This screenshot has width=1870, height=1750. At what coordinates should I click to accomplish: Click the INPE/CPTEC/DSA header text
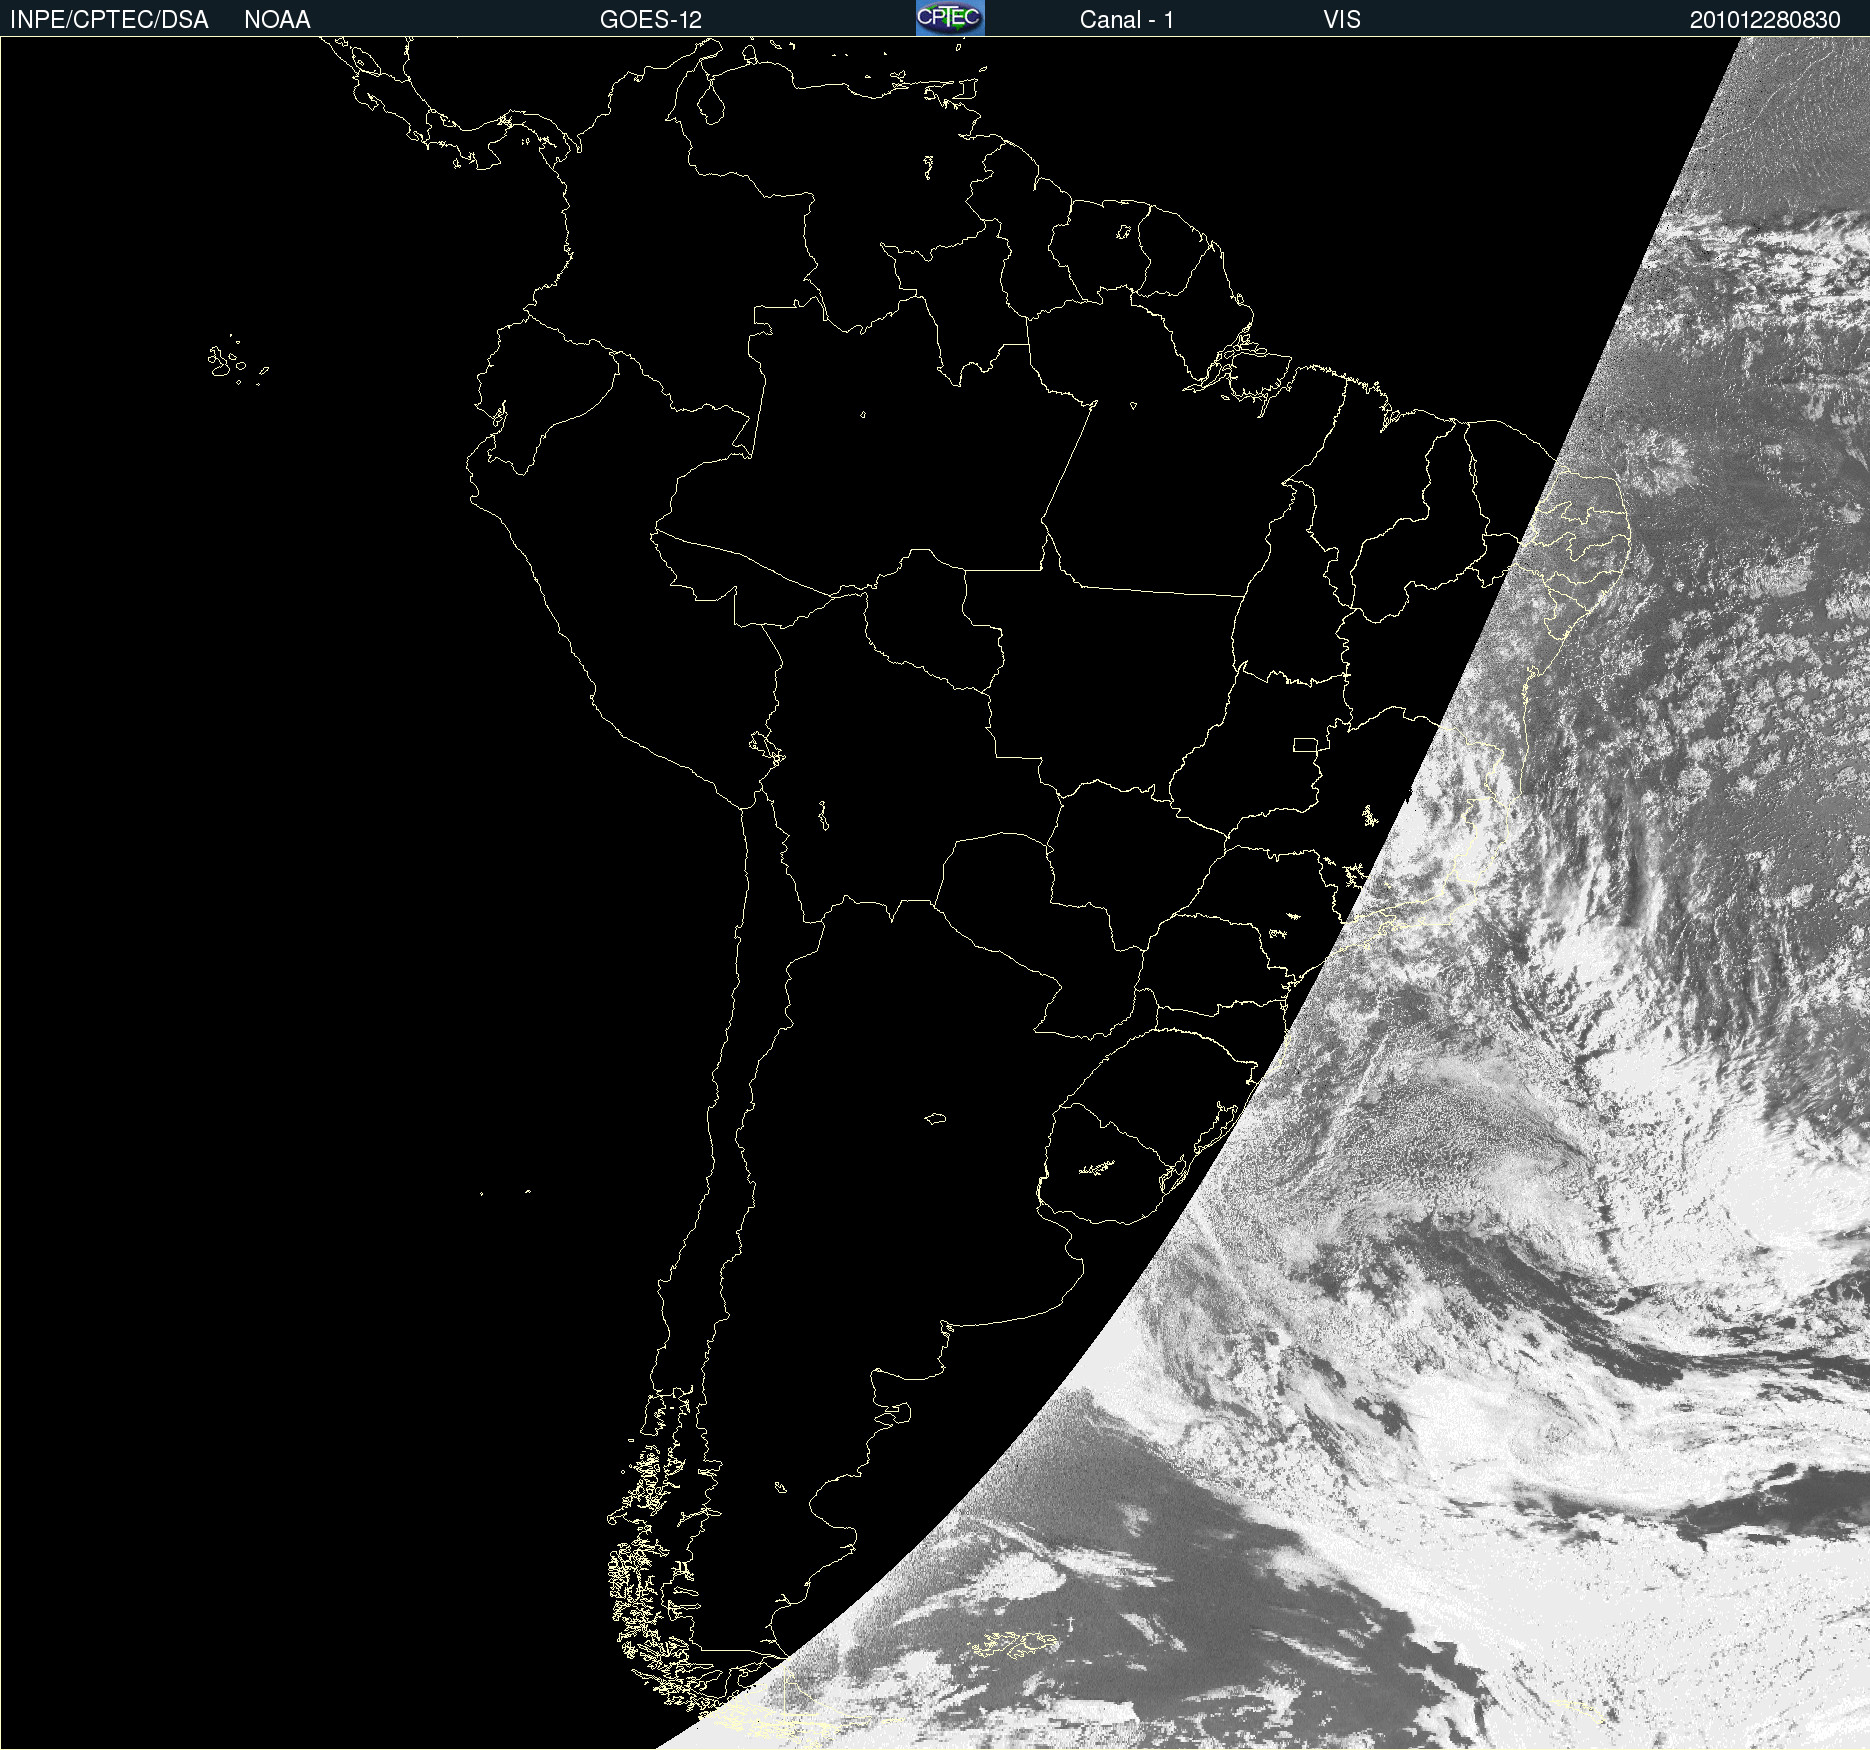(109, 20)
